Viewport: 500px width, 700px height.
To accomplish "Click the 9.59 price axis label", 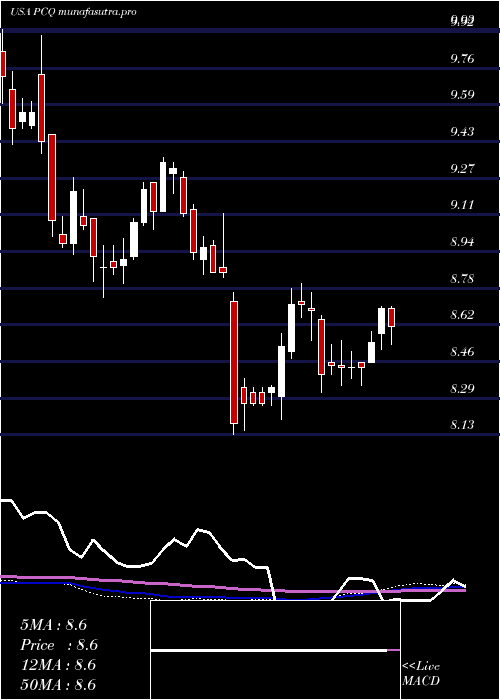I will point(462,95).
